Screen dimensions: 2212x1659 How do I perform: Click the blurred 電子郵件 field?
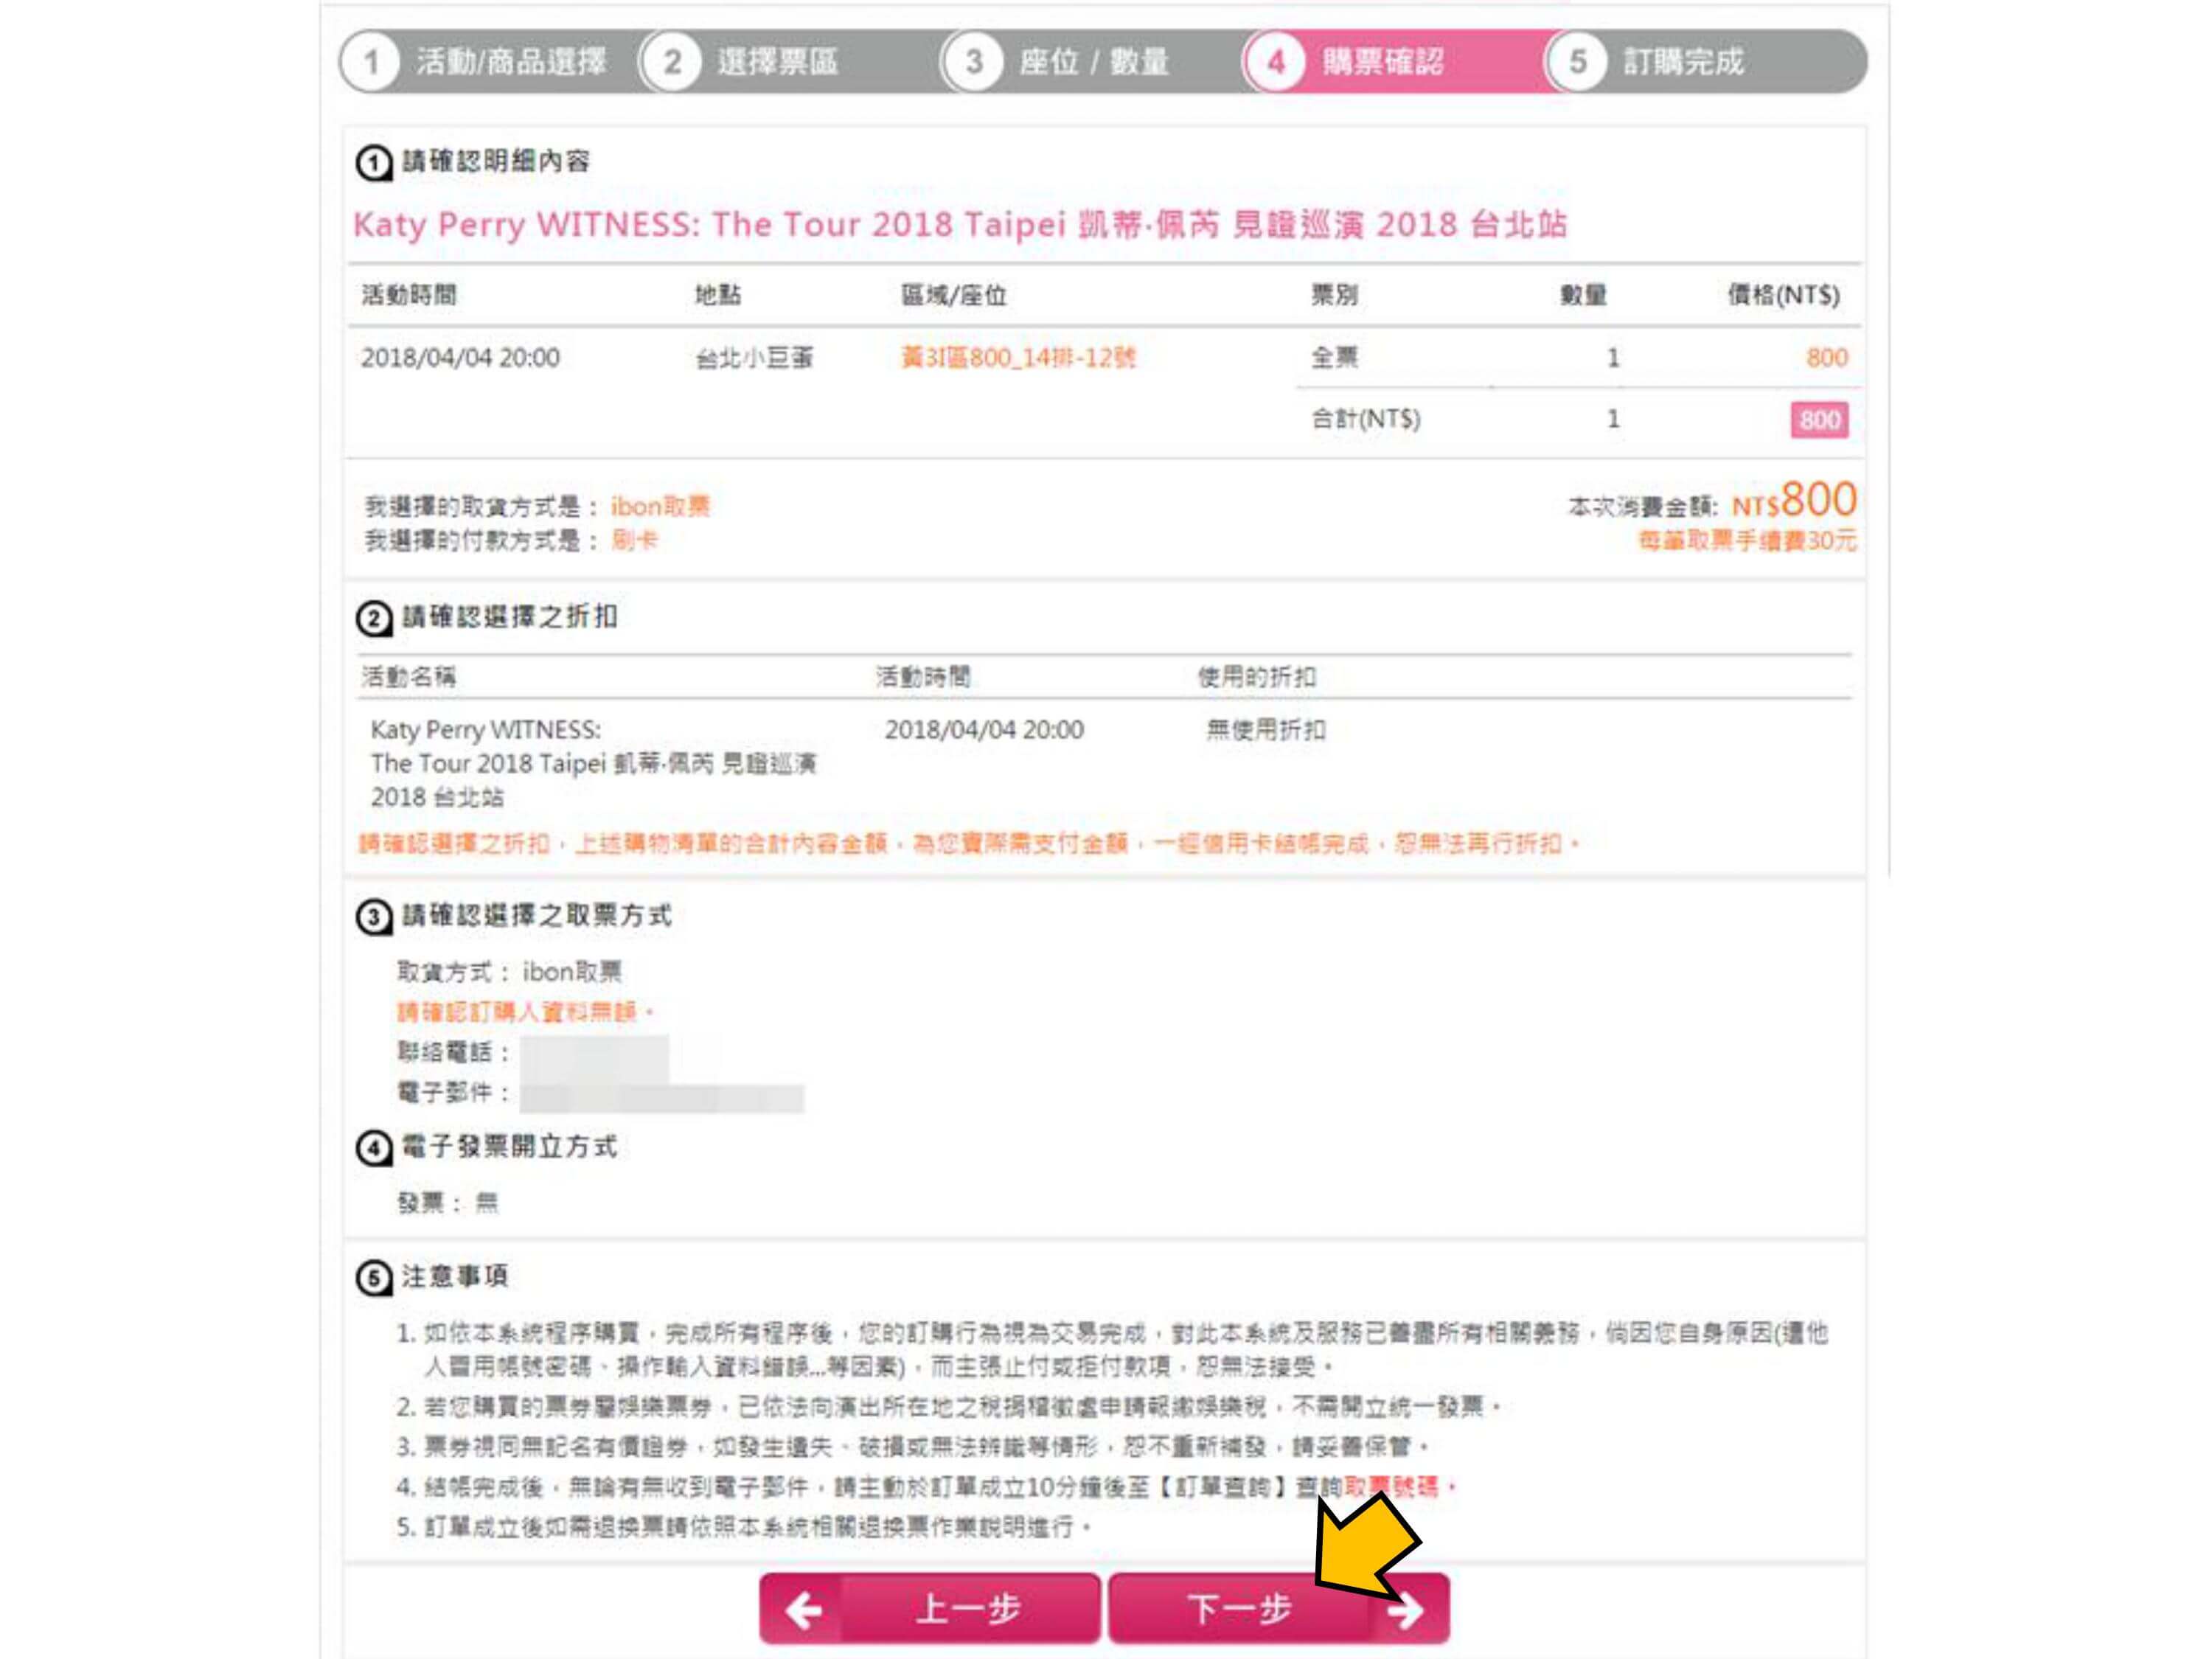pyautogui.click(x=661, y=1094)
